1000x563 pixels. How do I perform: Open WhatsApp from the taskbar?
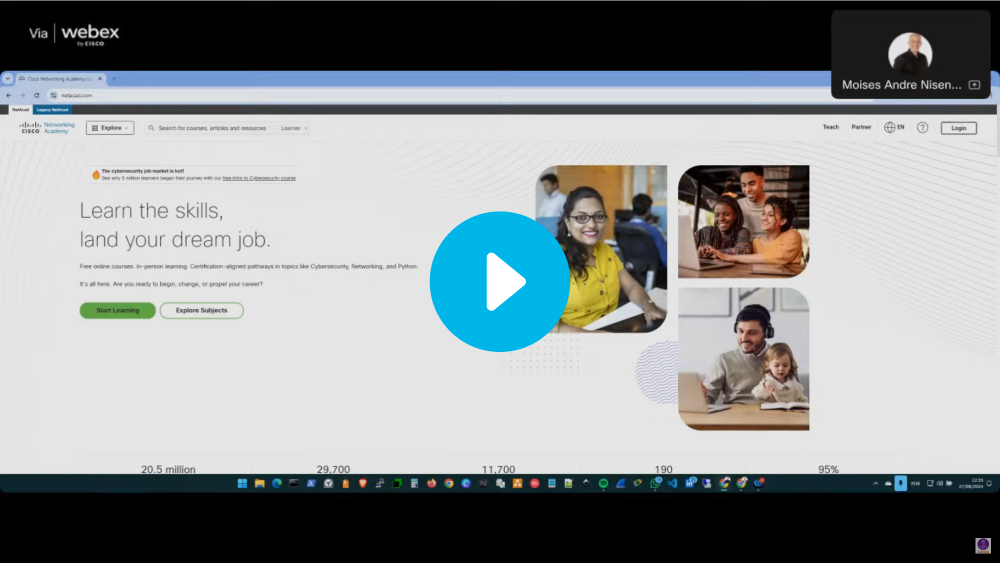(655, 483)
